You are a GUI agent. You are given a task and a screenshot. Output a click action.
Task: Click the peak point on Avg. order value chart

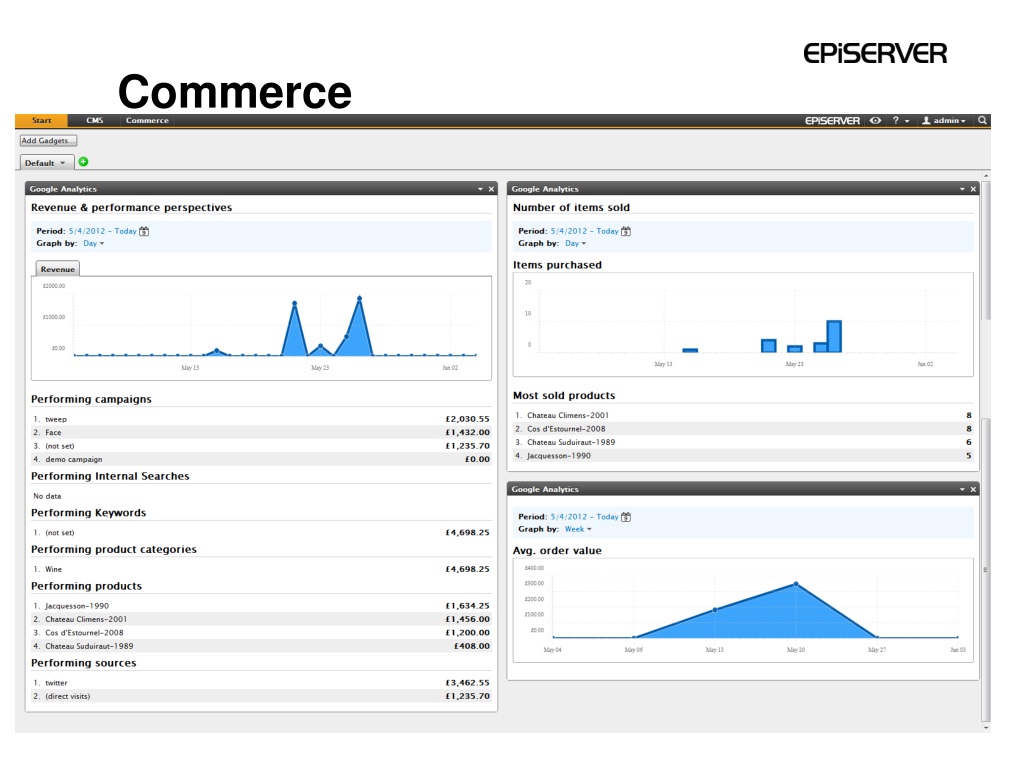795,584
